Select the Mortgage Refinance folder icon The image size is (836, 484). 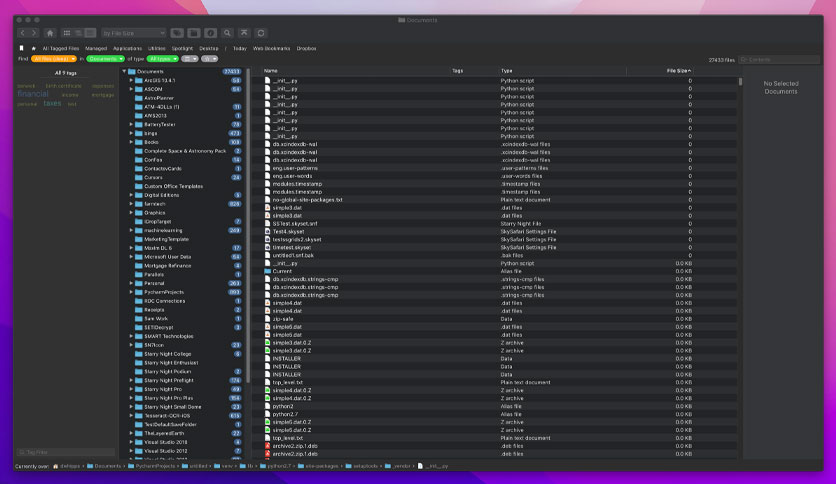(139, 265)
